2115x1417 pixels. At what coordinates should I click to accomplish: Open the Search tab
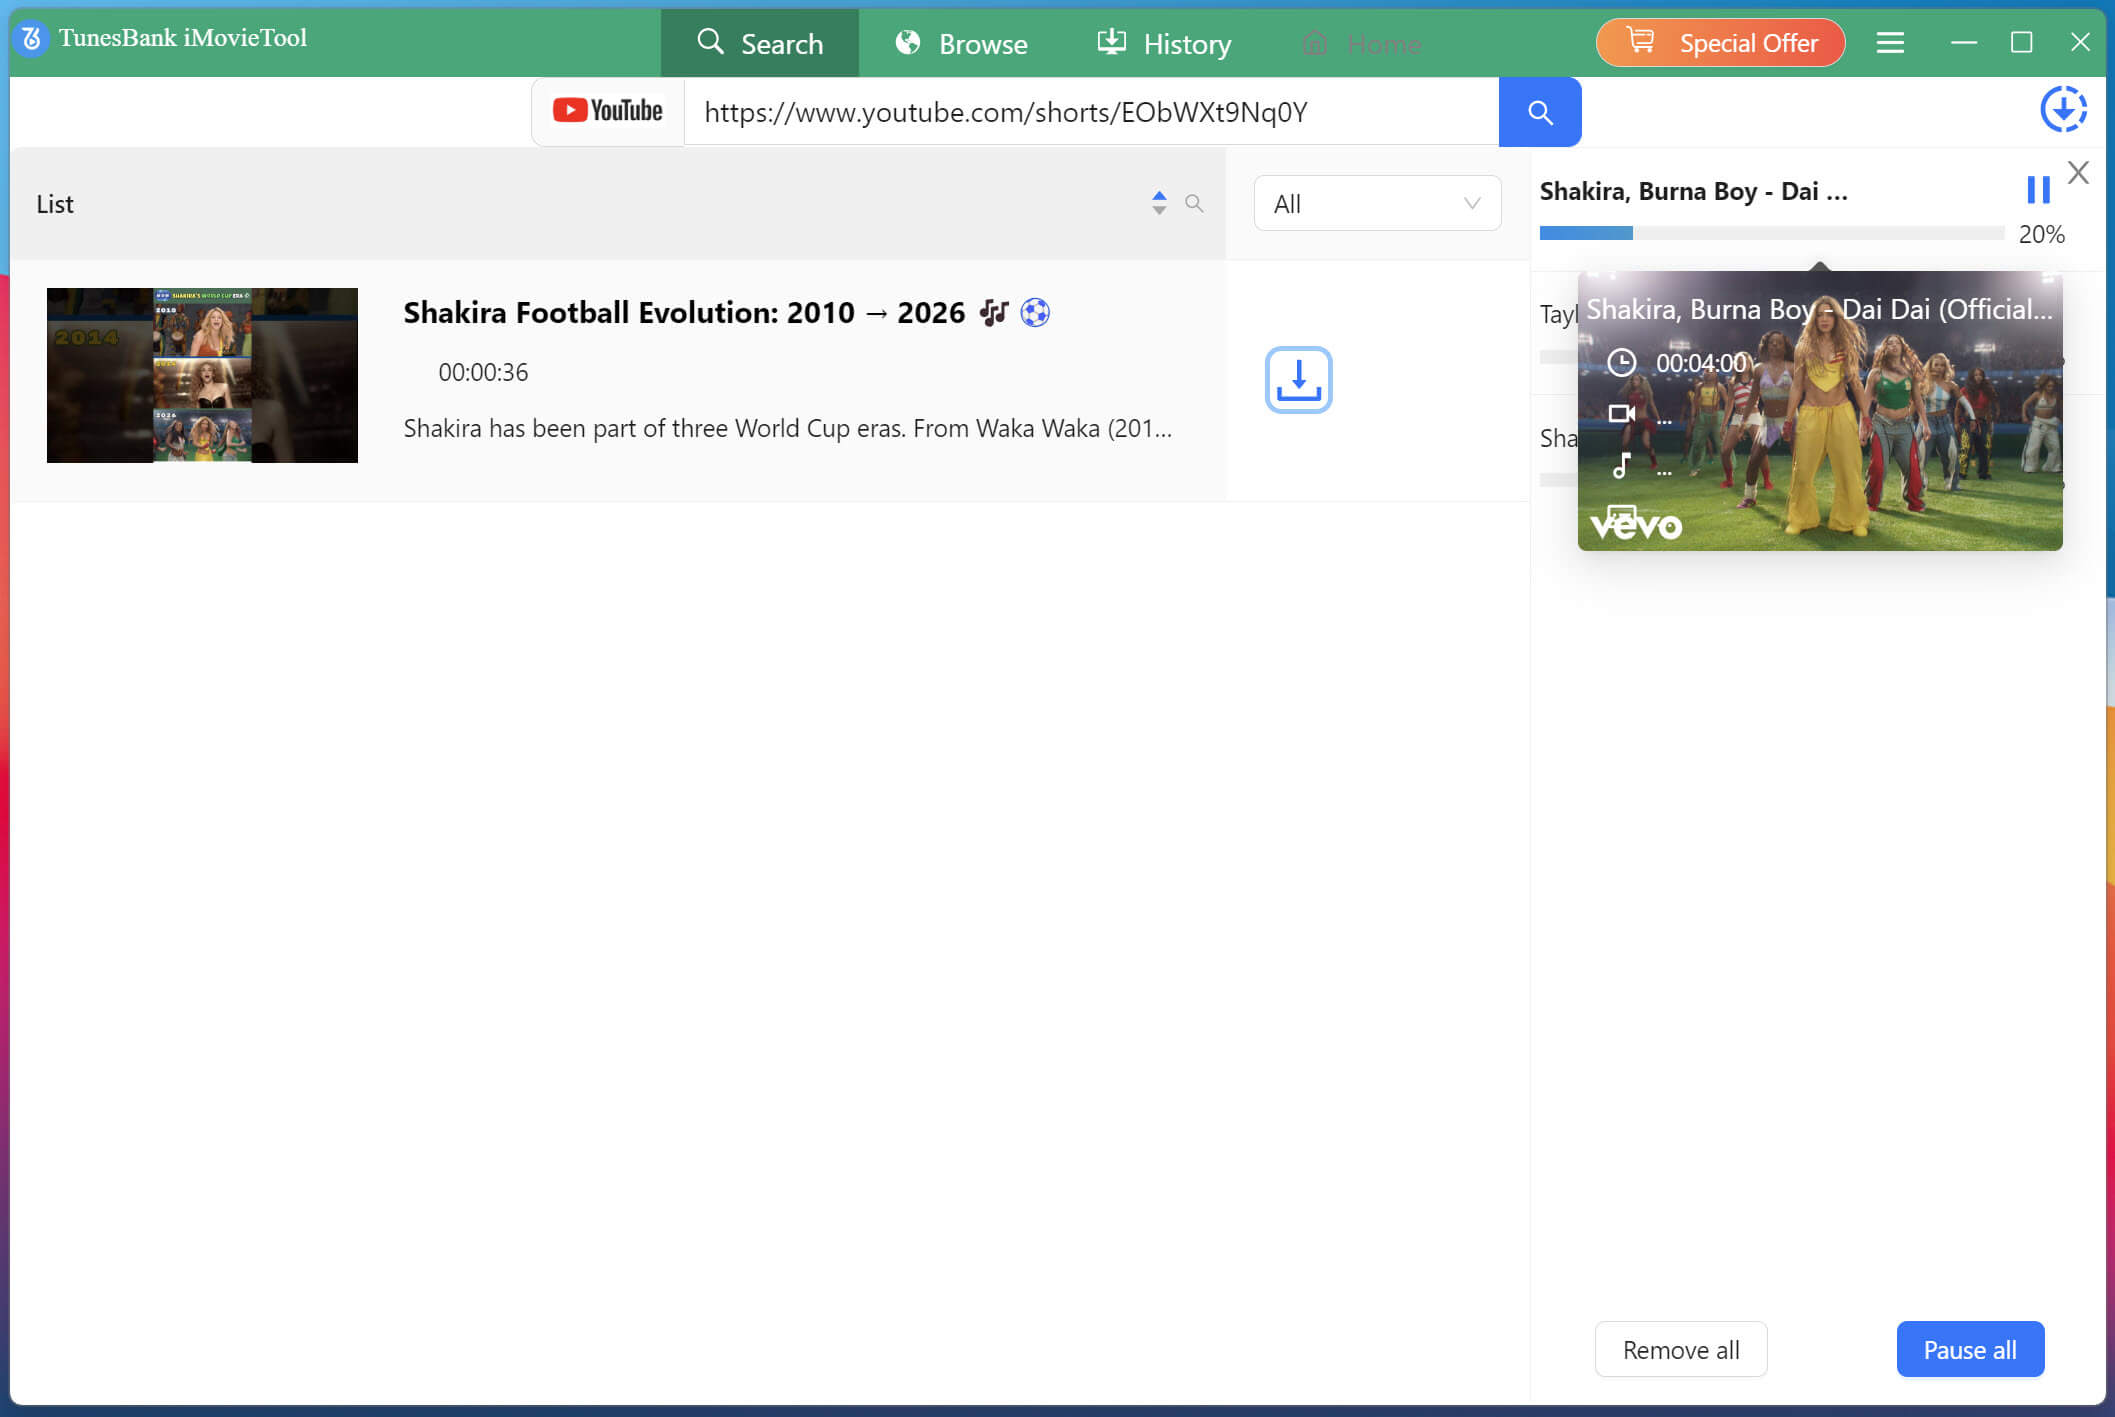coord(760,43)
